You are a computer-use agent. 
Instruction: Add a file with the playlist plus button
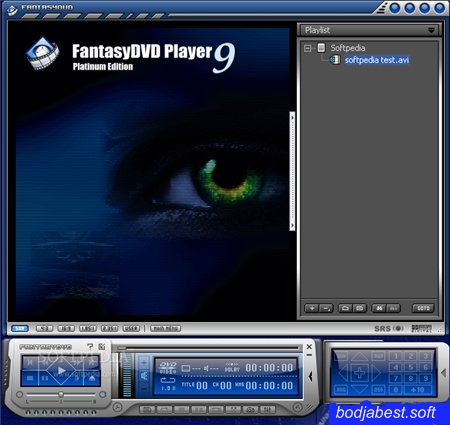312,308
